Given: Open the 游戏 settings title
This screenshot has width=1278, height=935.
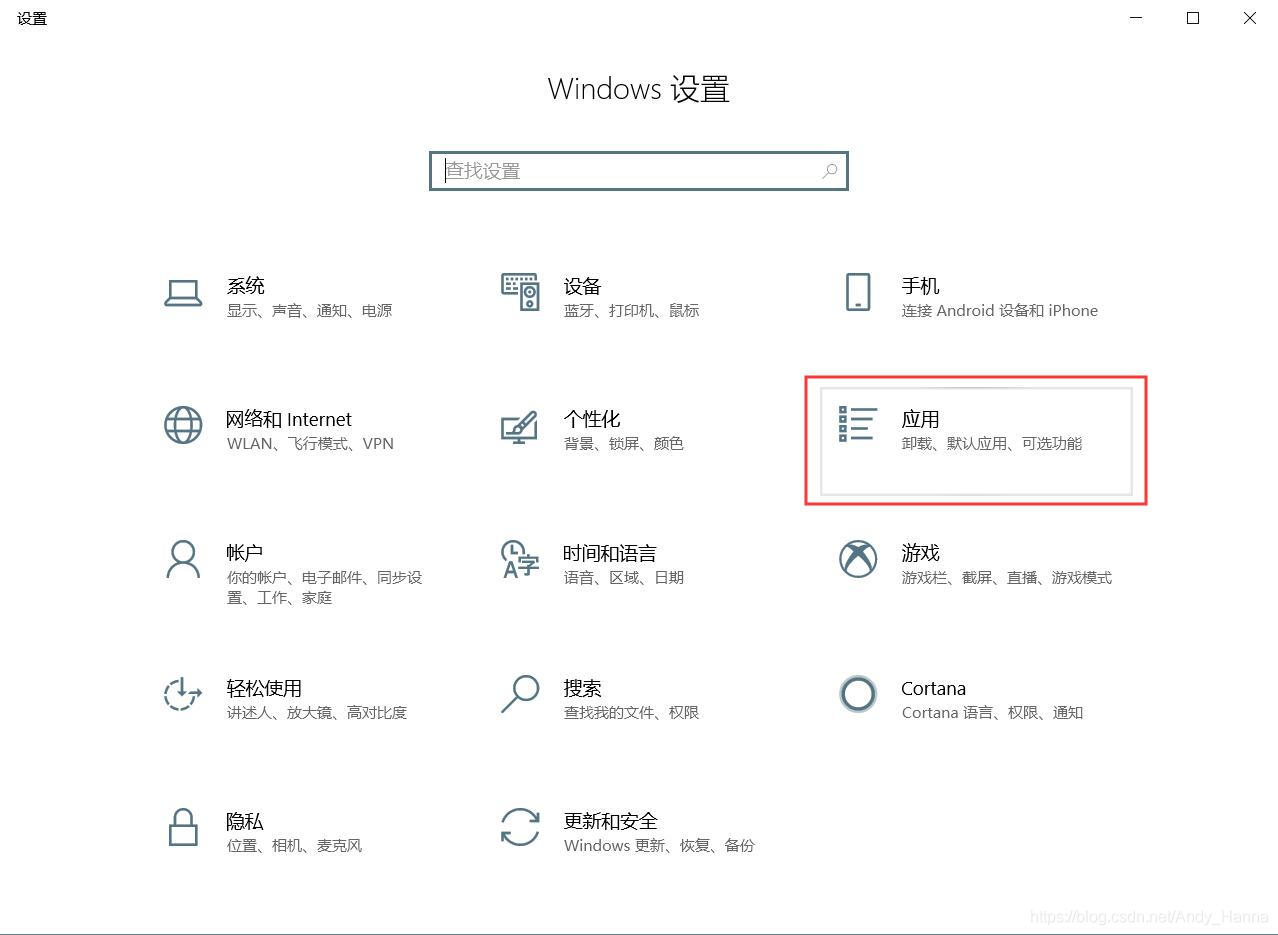Looking at the screenshot, I should click(920, 553).
